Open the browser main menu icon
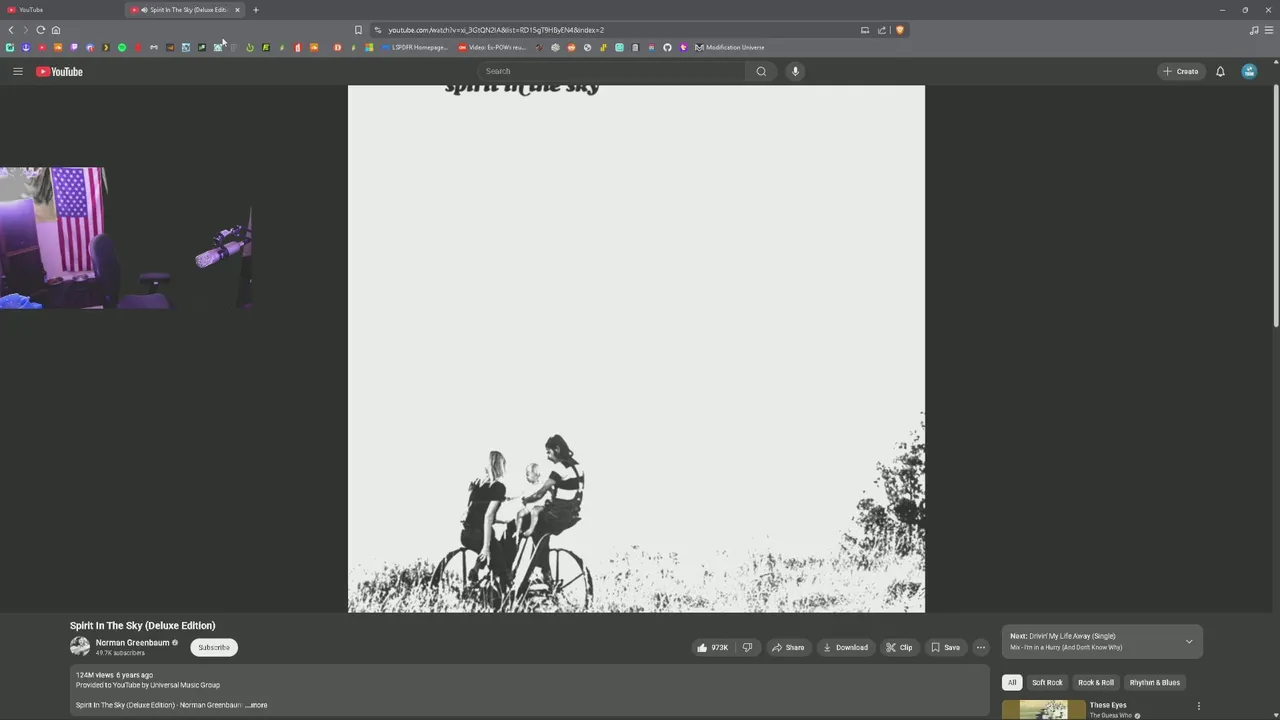 click(1269, 30)
